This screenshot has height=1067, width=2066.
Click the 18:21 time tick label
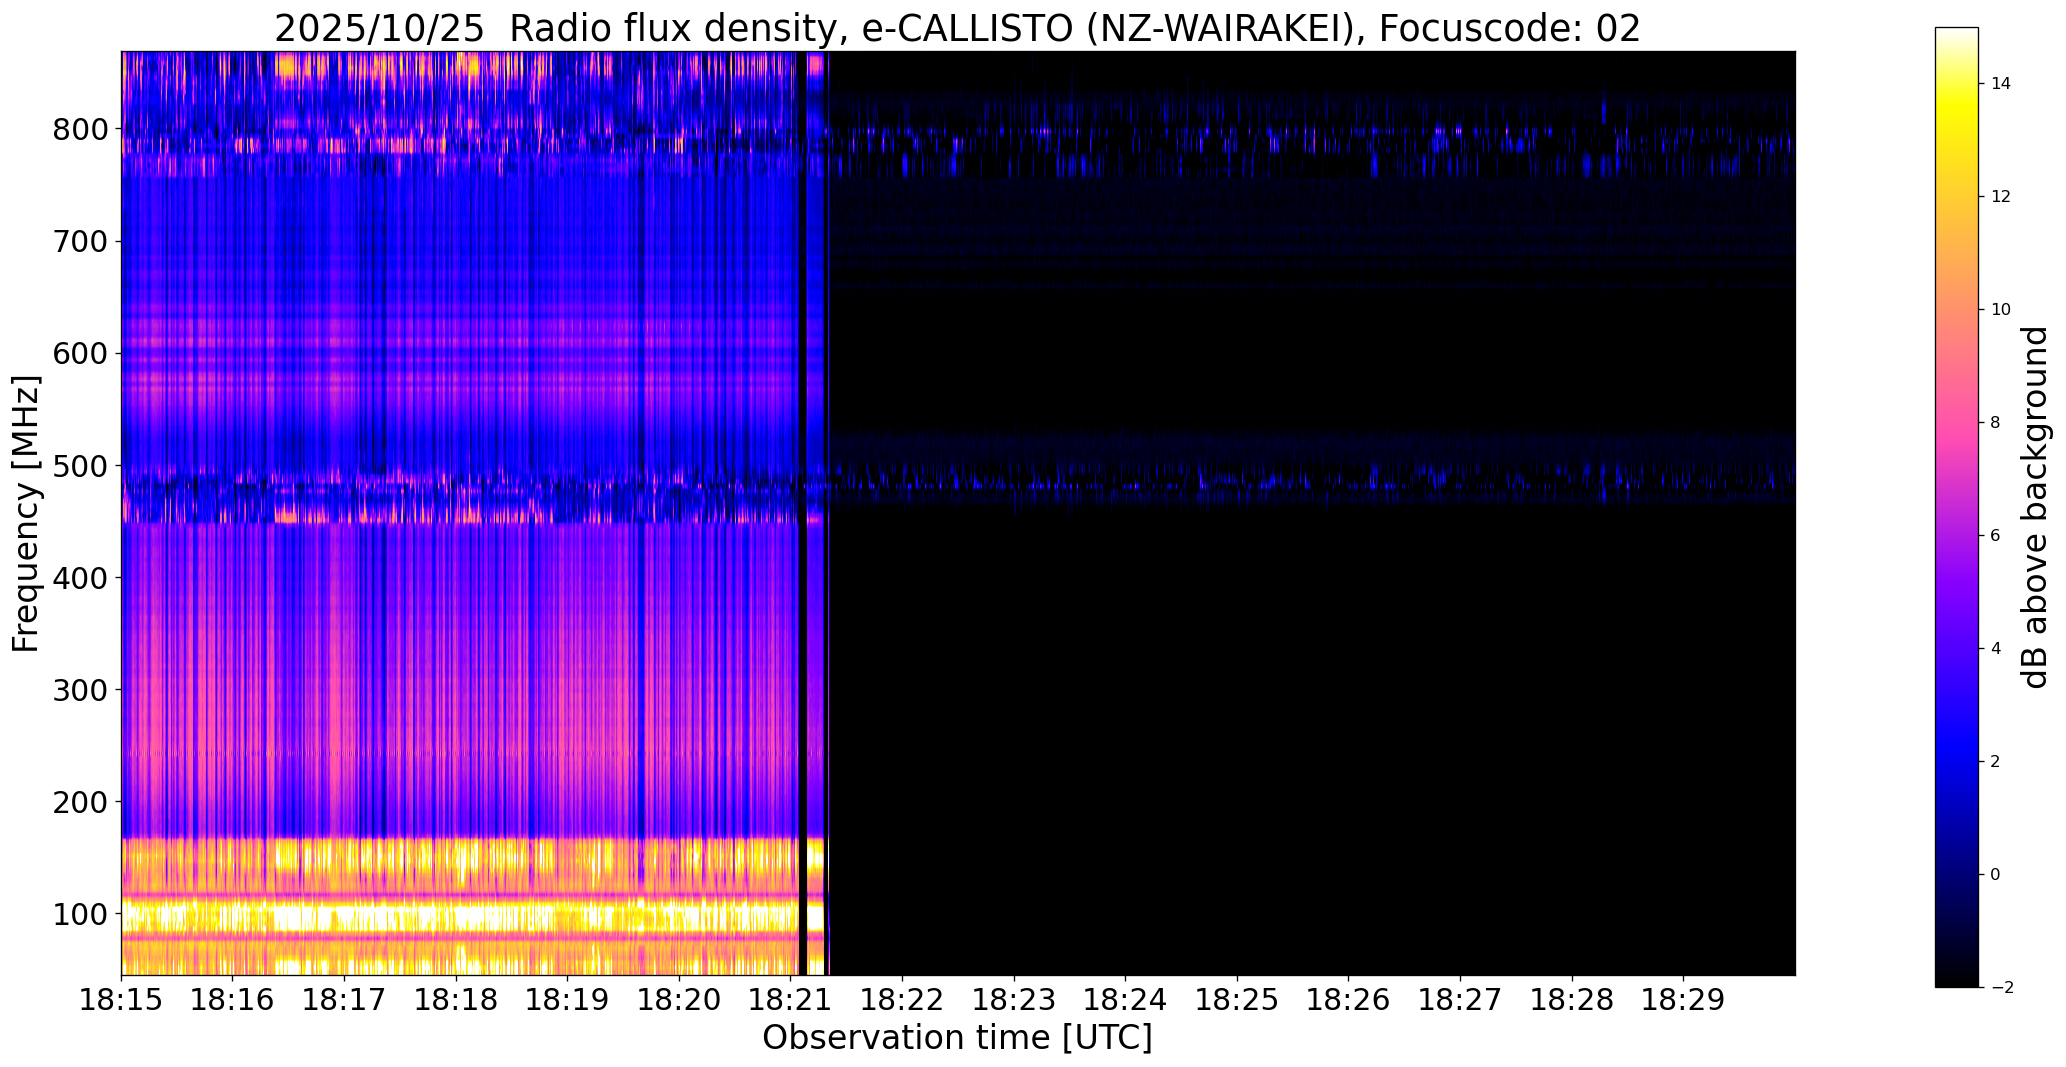(x=791, y=1000)
